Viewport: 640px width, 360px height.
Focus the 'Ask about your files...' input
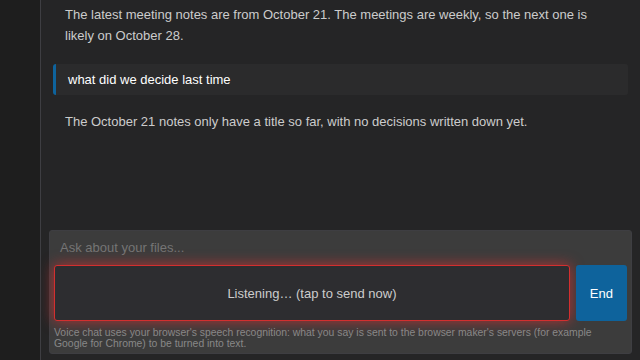tap(340, 248)
